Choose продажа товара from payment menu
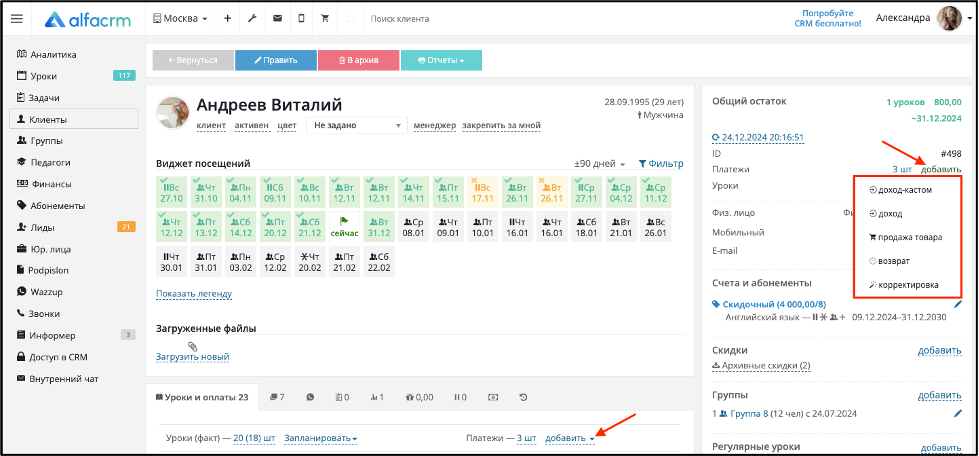The width and height of the screenshot is (979, 456). pos(907,237)
